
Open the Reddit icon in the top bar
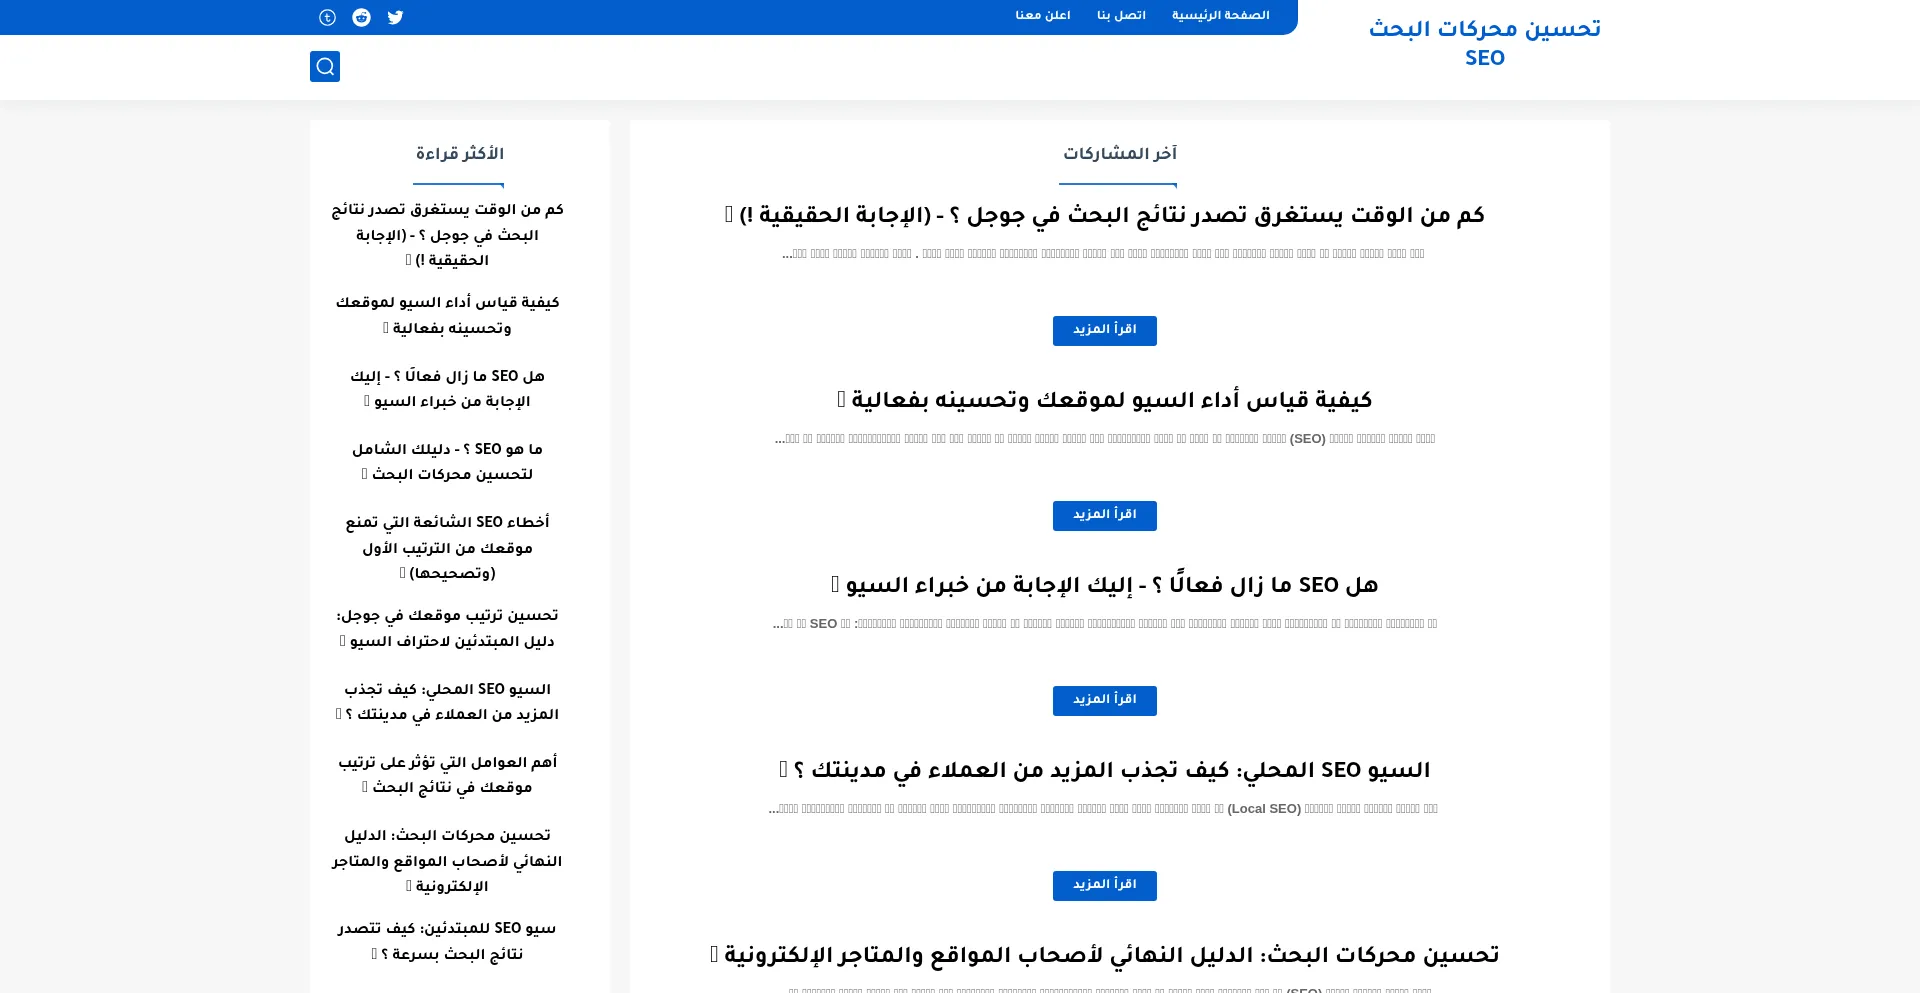coord(361,17)
